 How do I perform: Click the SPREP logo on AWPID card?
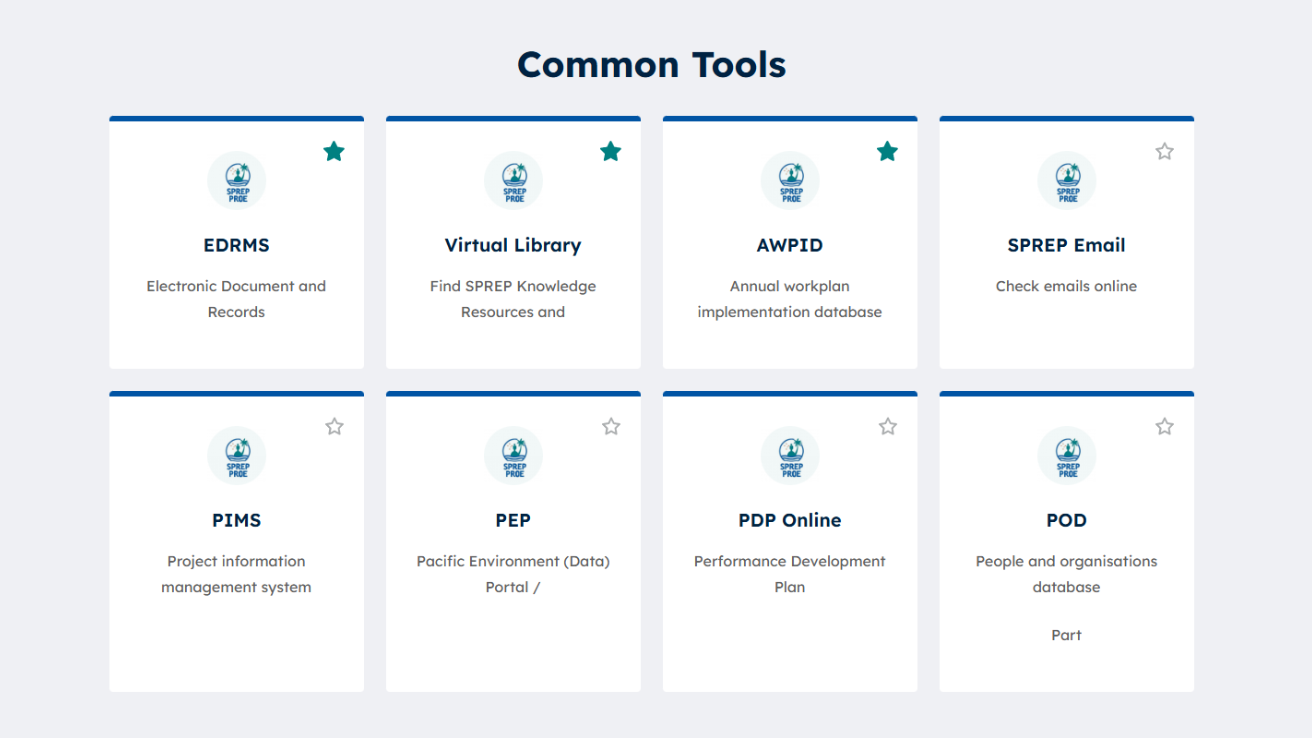click(790, 181)
